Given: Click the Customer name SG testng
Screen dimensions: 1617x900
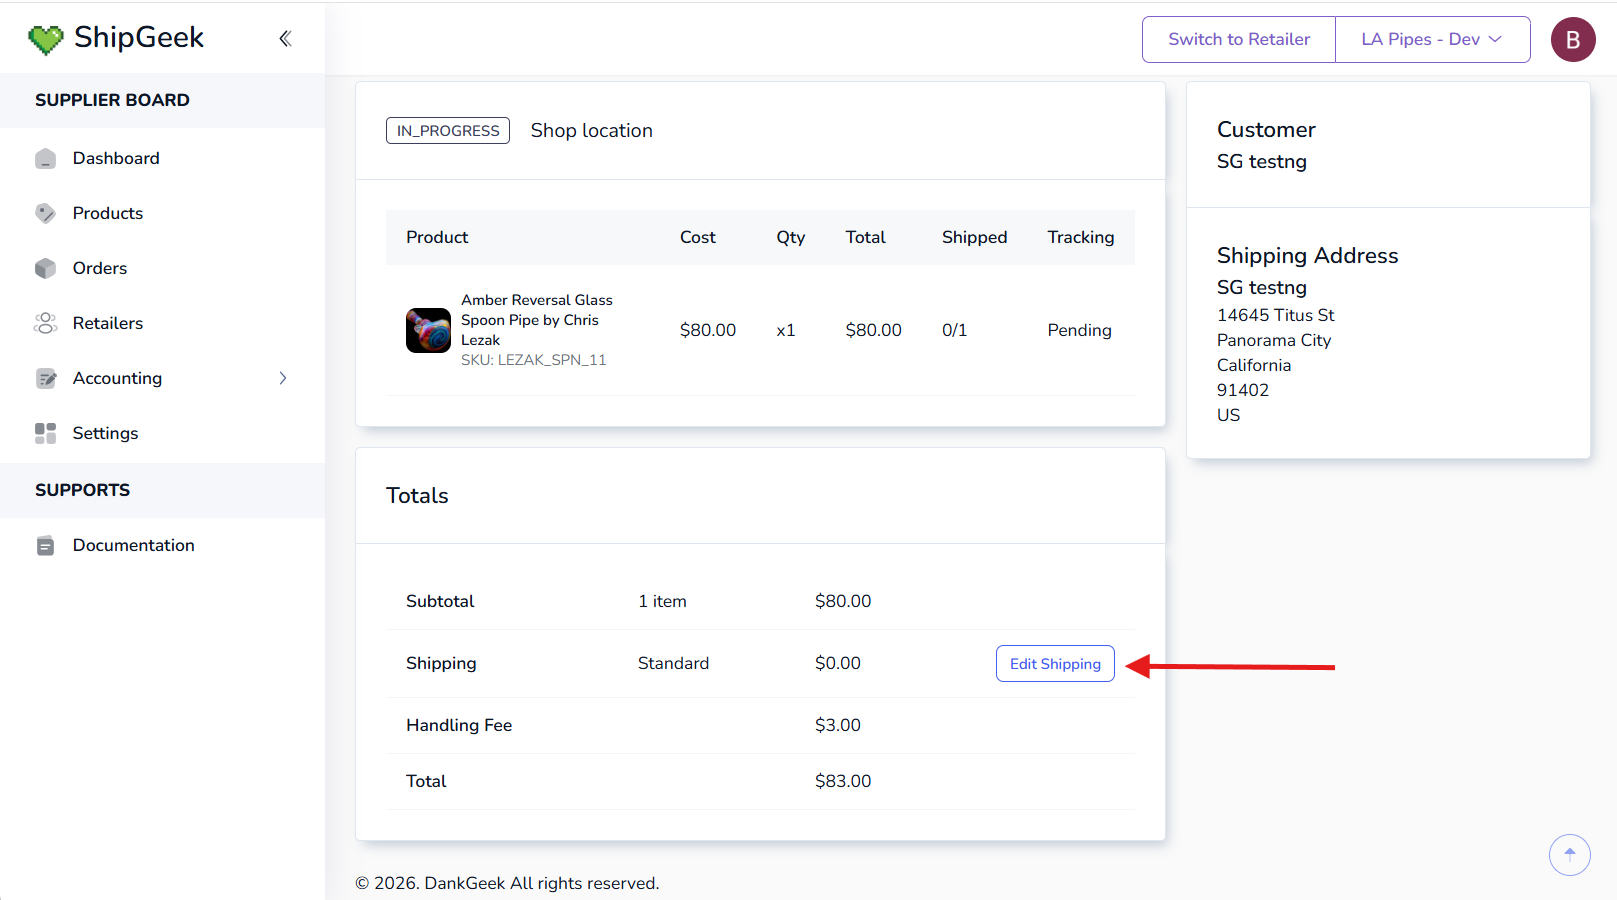Looking at the screenshot, I should point(1262,162).
